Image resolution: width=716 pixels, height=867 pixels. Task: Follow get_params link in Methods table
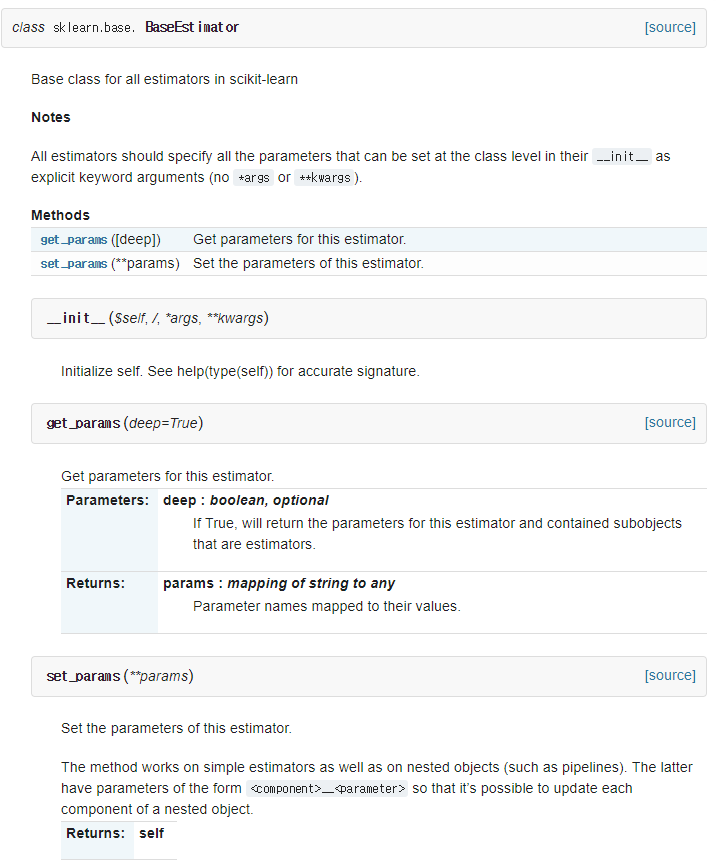pos(74,239)
